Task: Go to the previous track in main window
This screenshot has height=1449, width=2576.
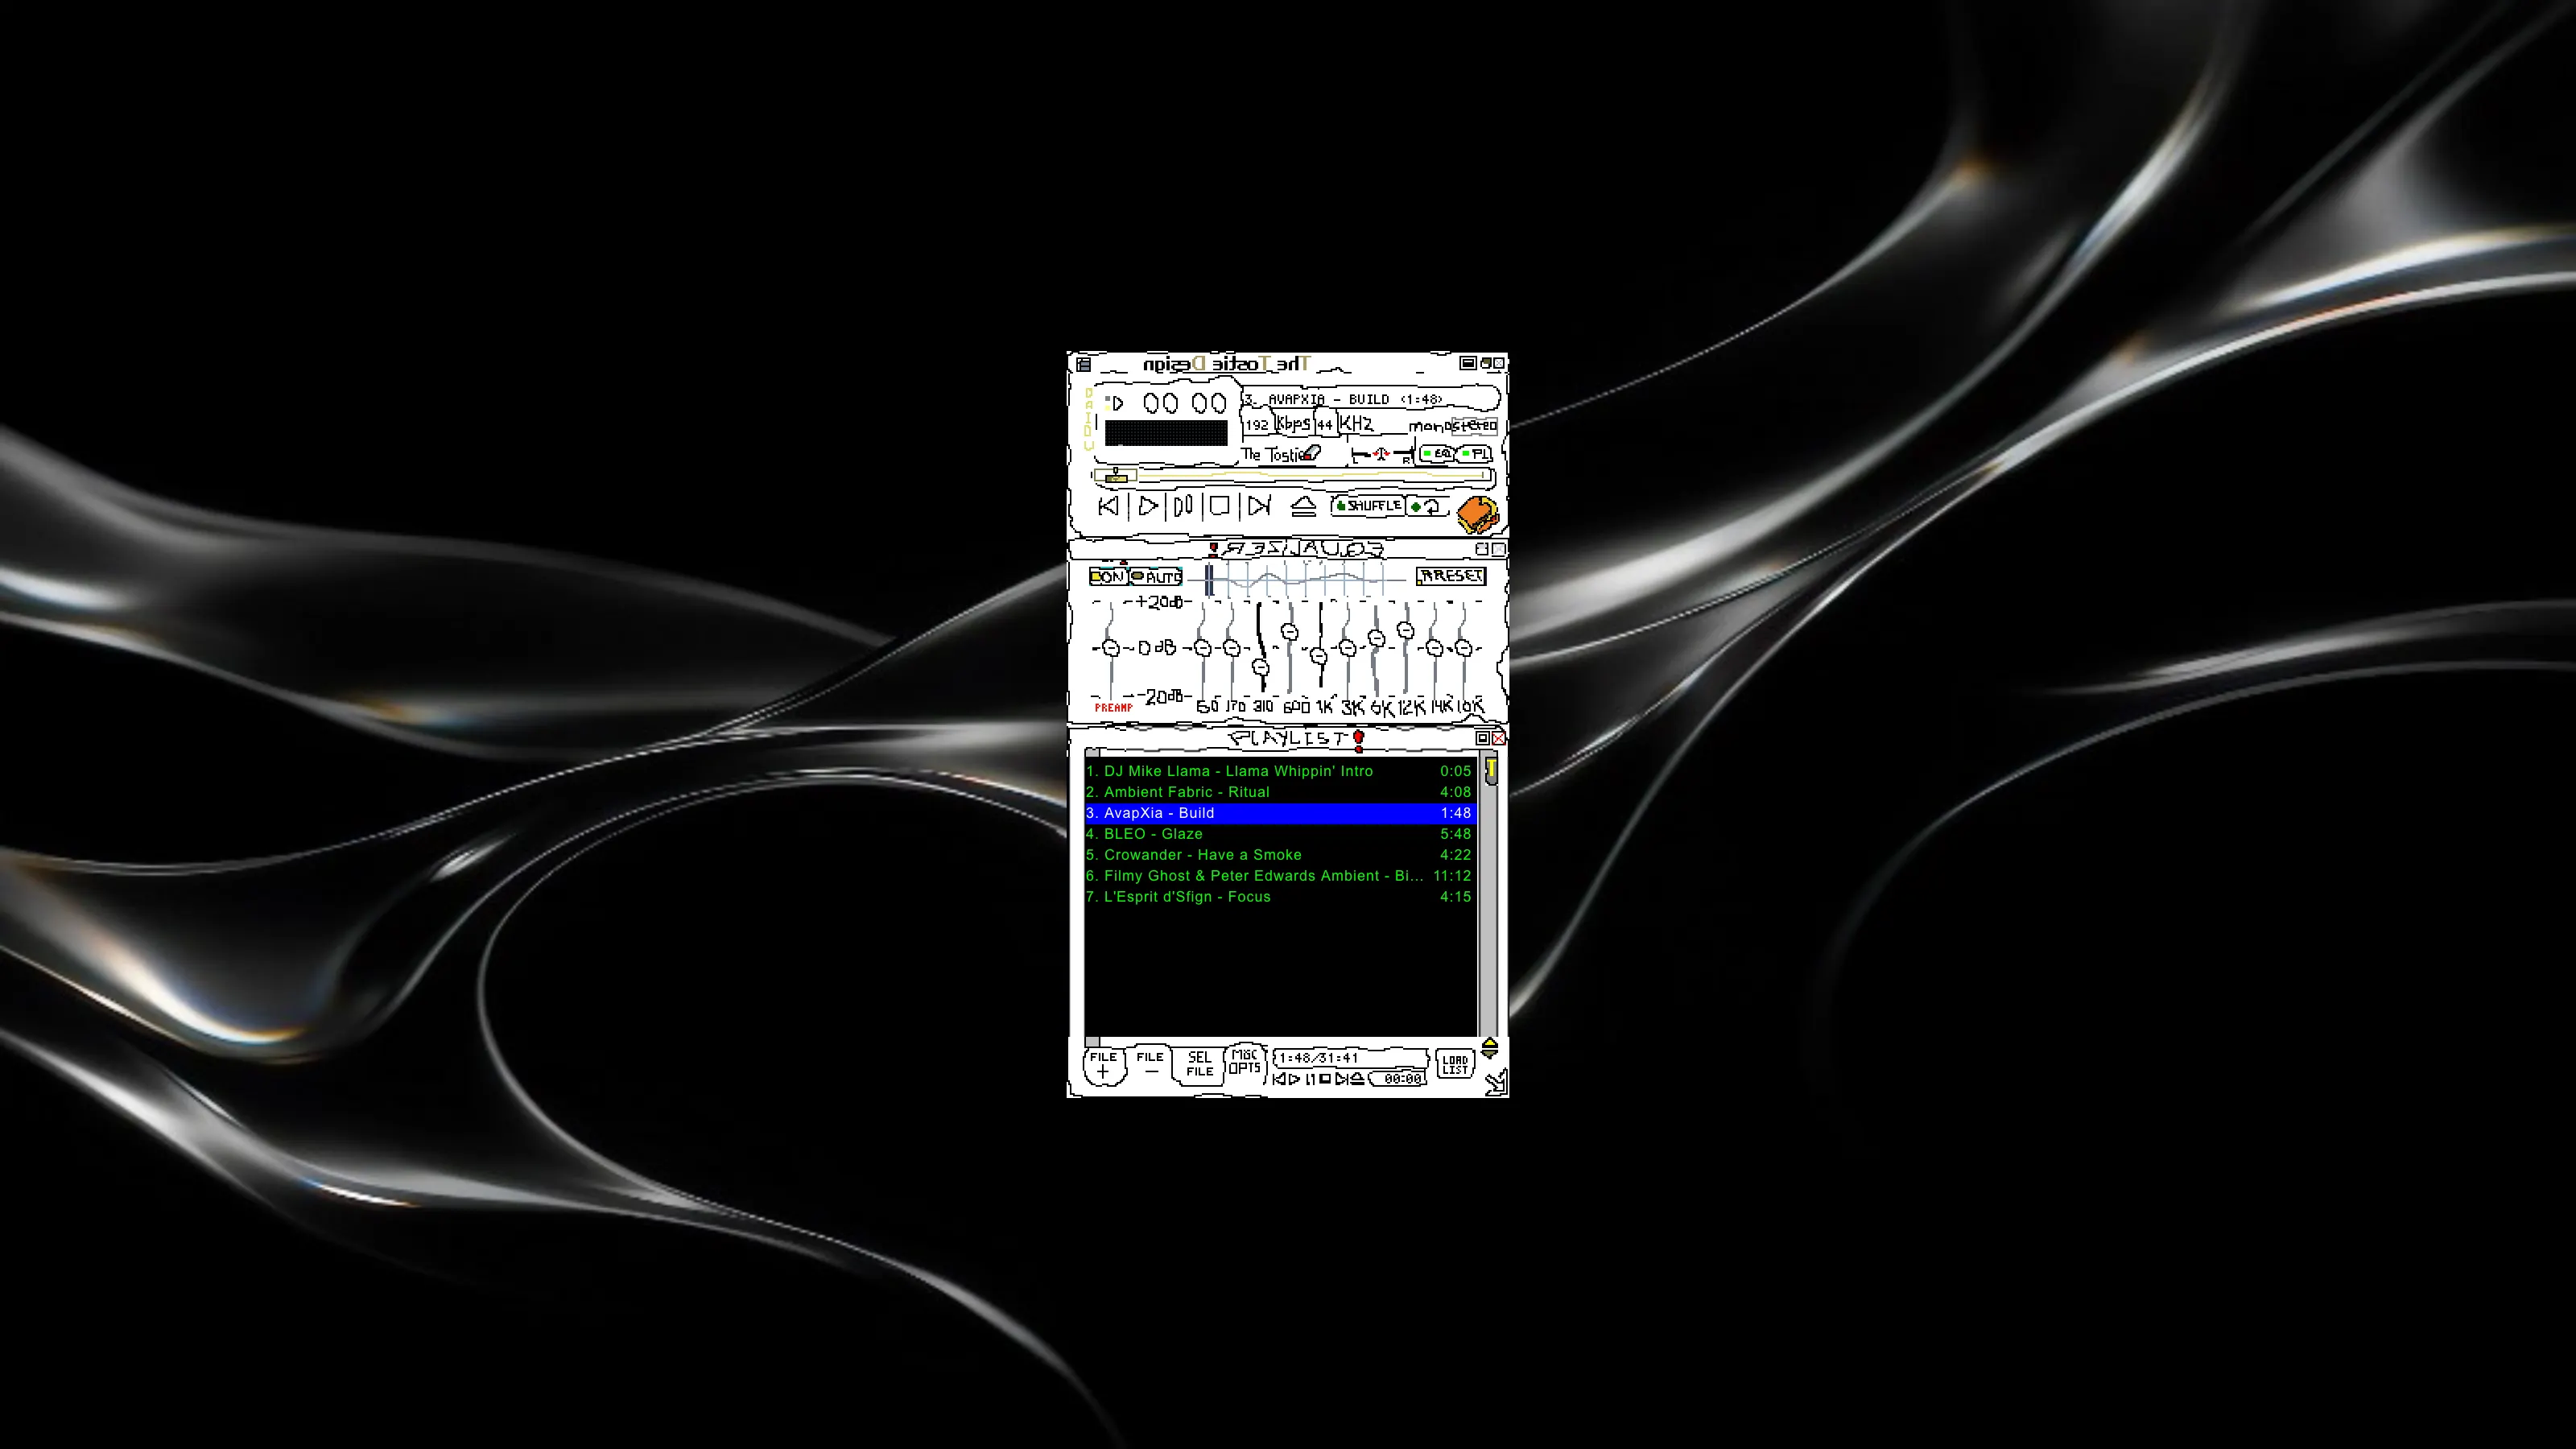Action: (x=1108, y=506)
